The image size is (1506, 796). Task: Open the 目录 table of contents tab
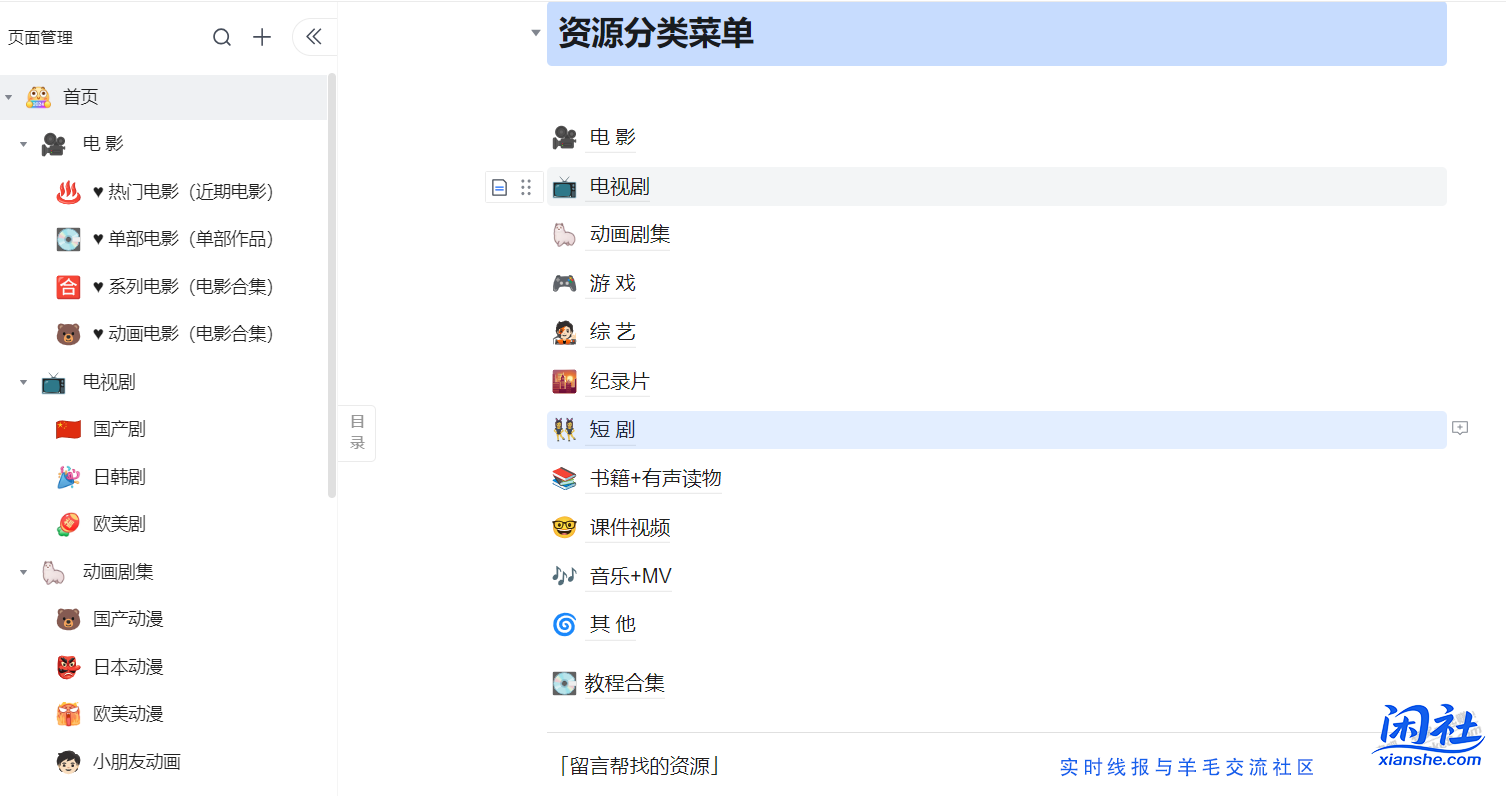[x=357, y=432]
